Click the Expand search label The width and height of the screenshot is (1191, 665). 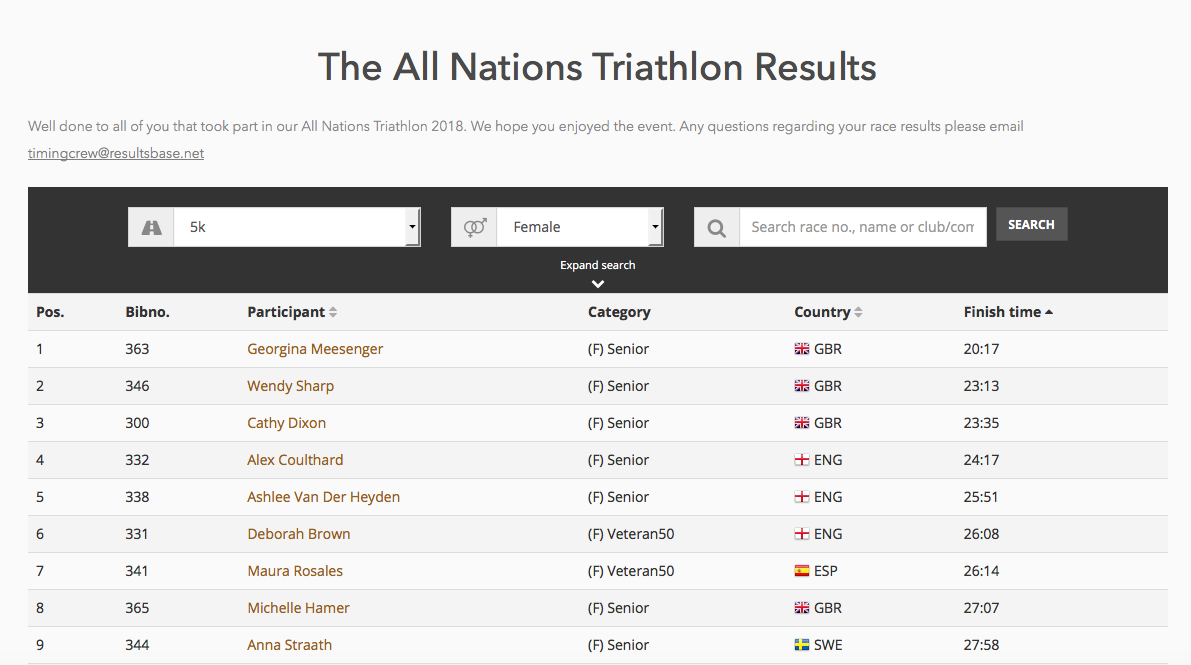pyautogui.click(x=598, y=265)
